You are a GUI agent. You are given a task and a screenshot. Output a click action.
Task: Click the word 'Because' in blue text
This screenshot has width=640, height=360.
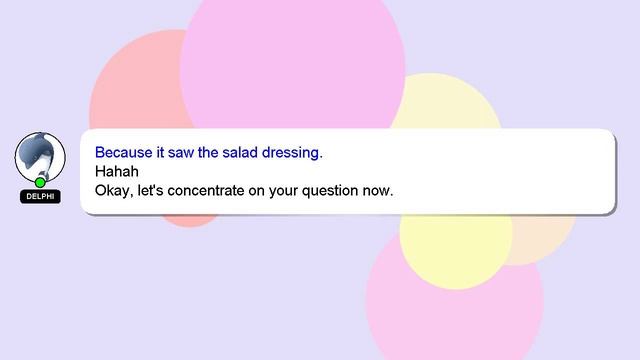(124, 152)
